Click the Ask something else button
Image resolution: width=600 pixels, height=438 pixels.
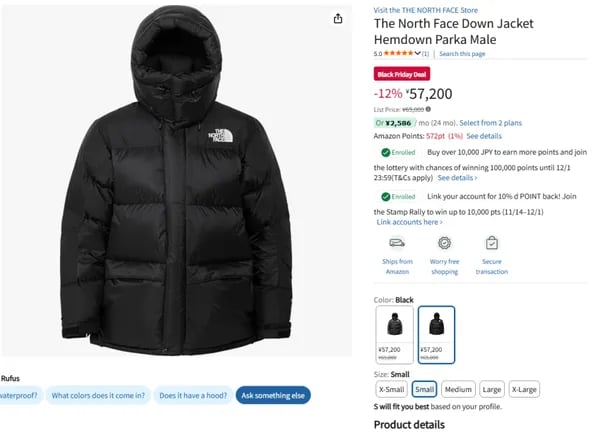click(x=273, y=396)
